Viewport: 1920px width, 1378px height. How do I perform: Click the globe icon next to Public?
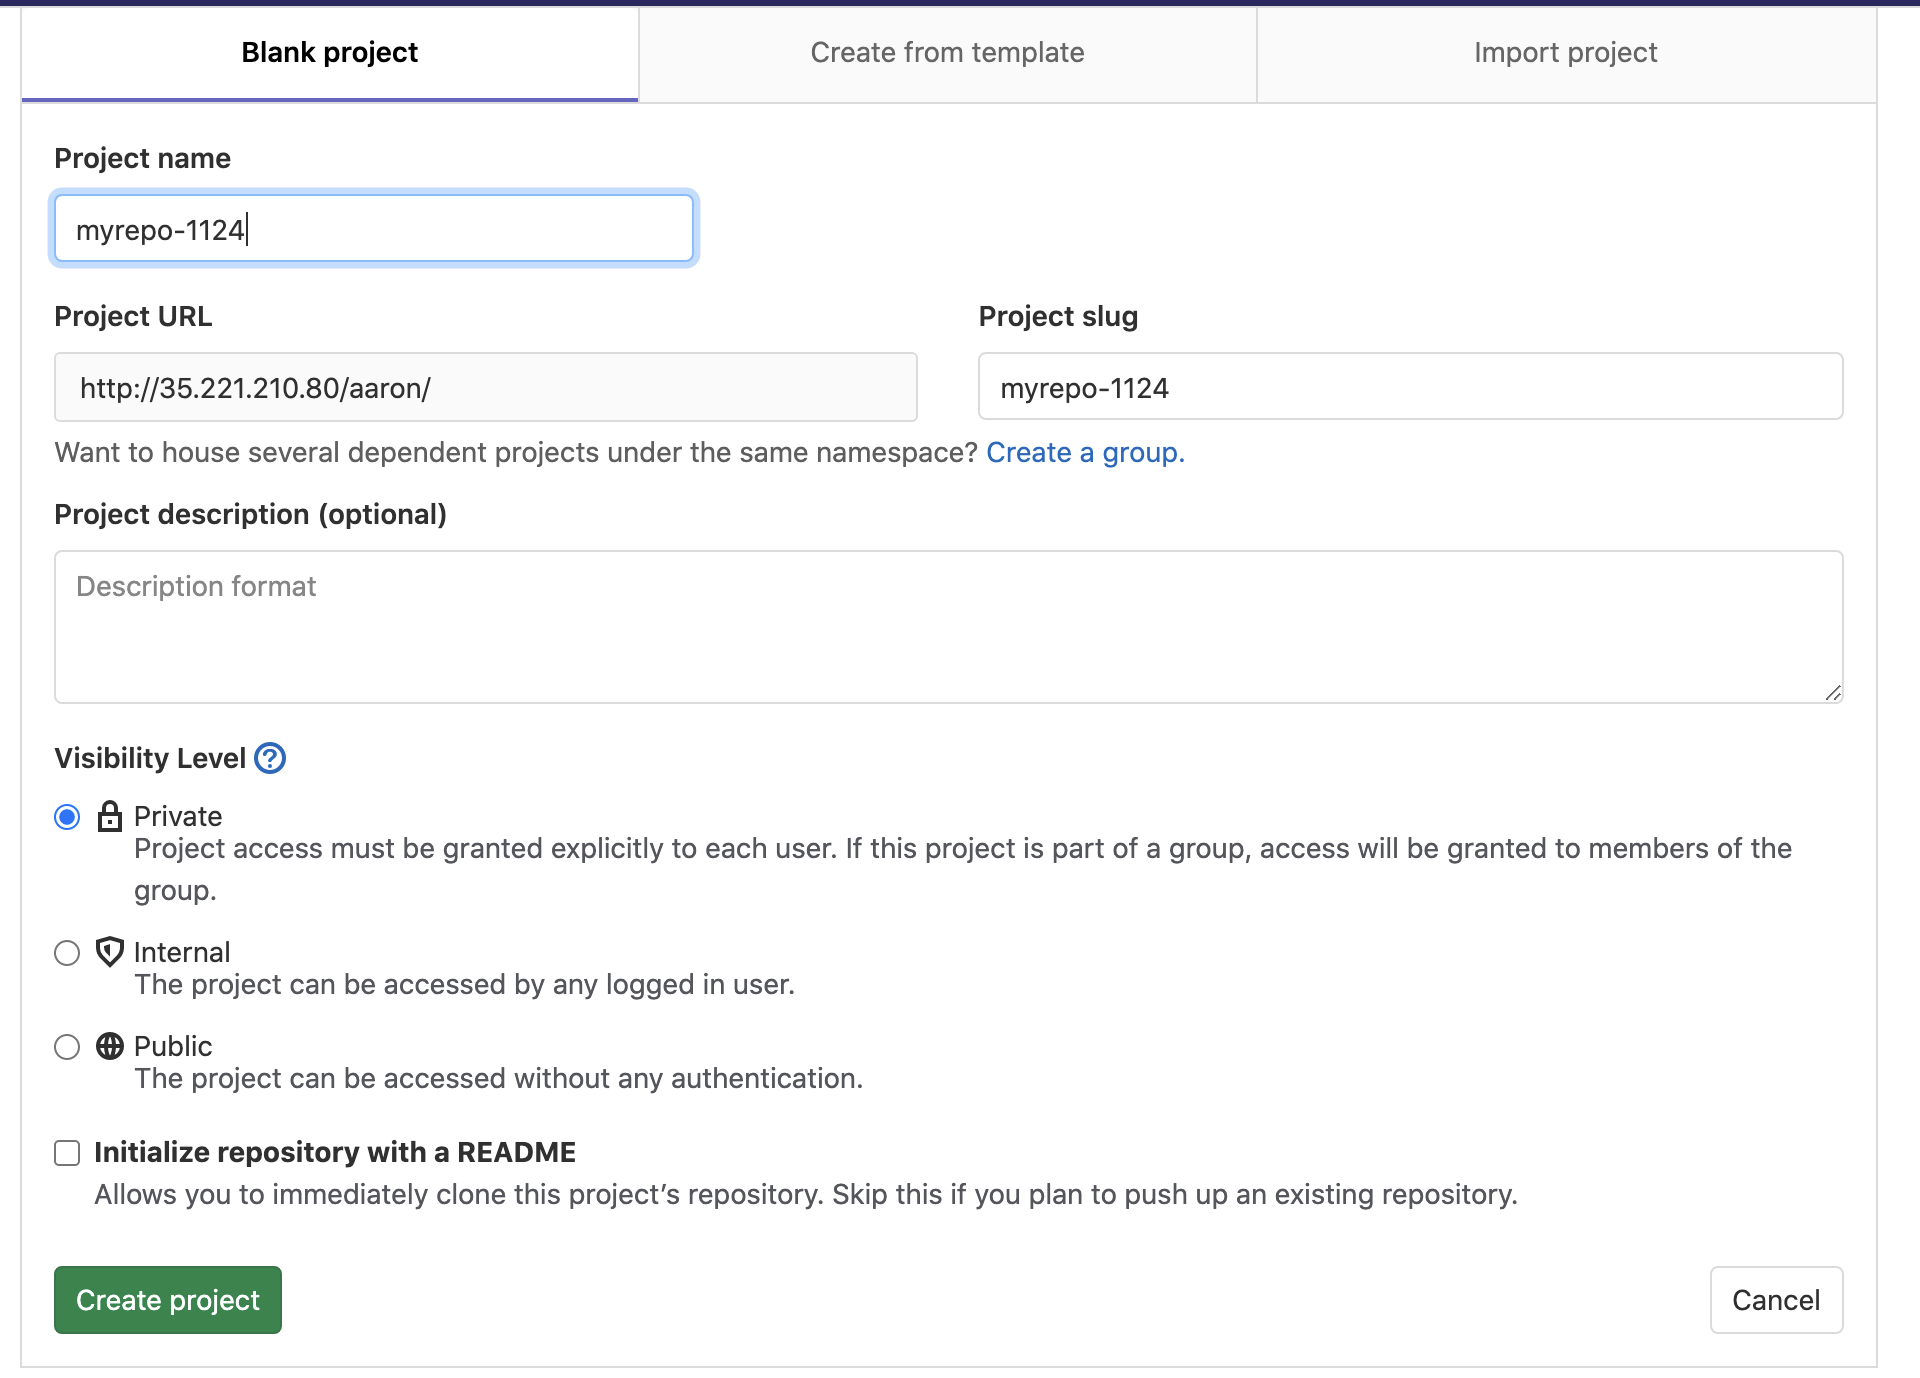pos(109,1048)
